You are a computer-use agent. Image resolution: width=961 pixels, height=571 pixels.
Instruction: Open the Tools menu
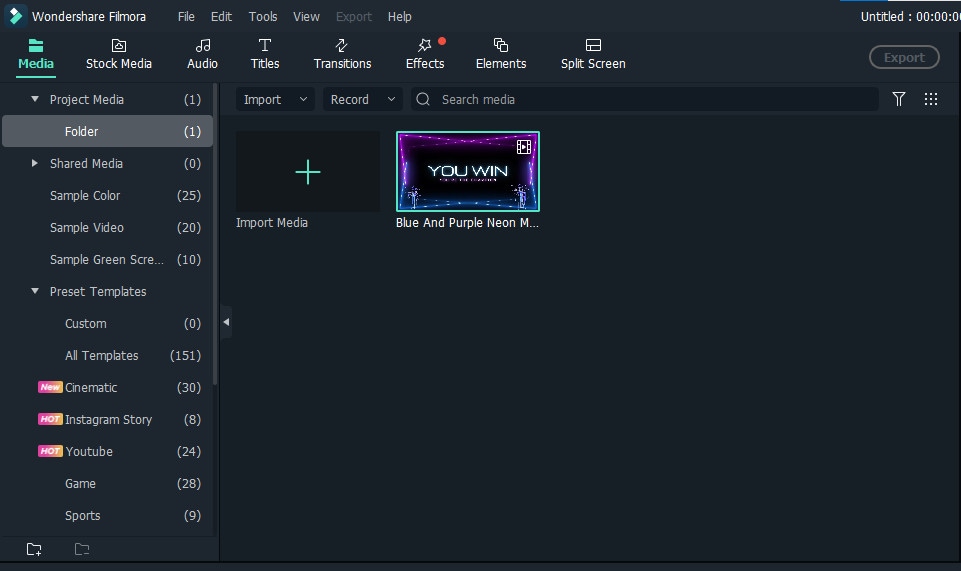(x=262, y=17)
